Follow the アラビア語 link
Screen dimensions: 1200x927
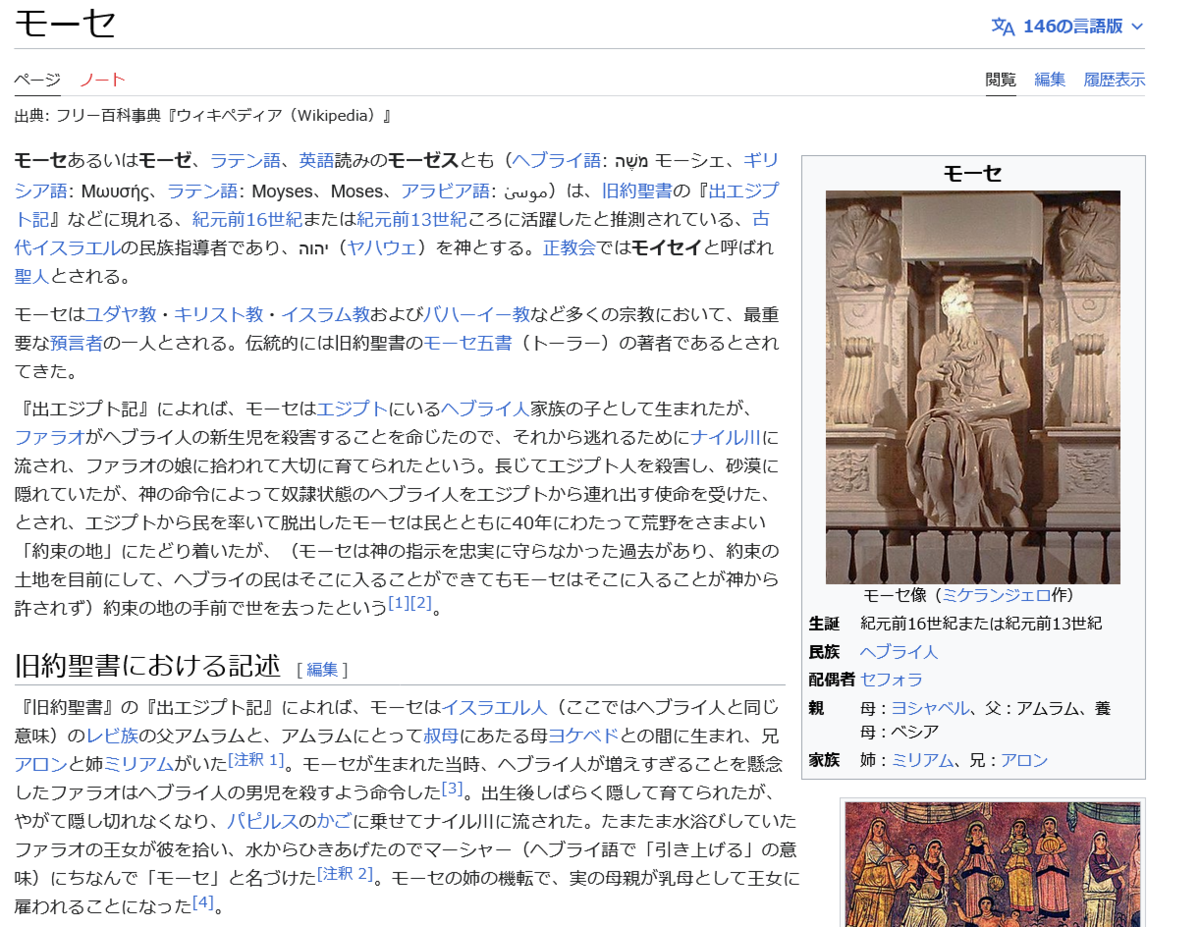[445, 190]
